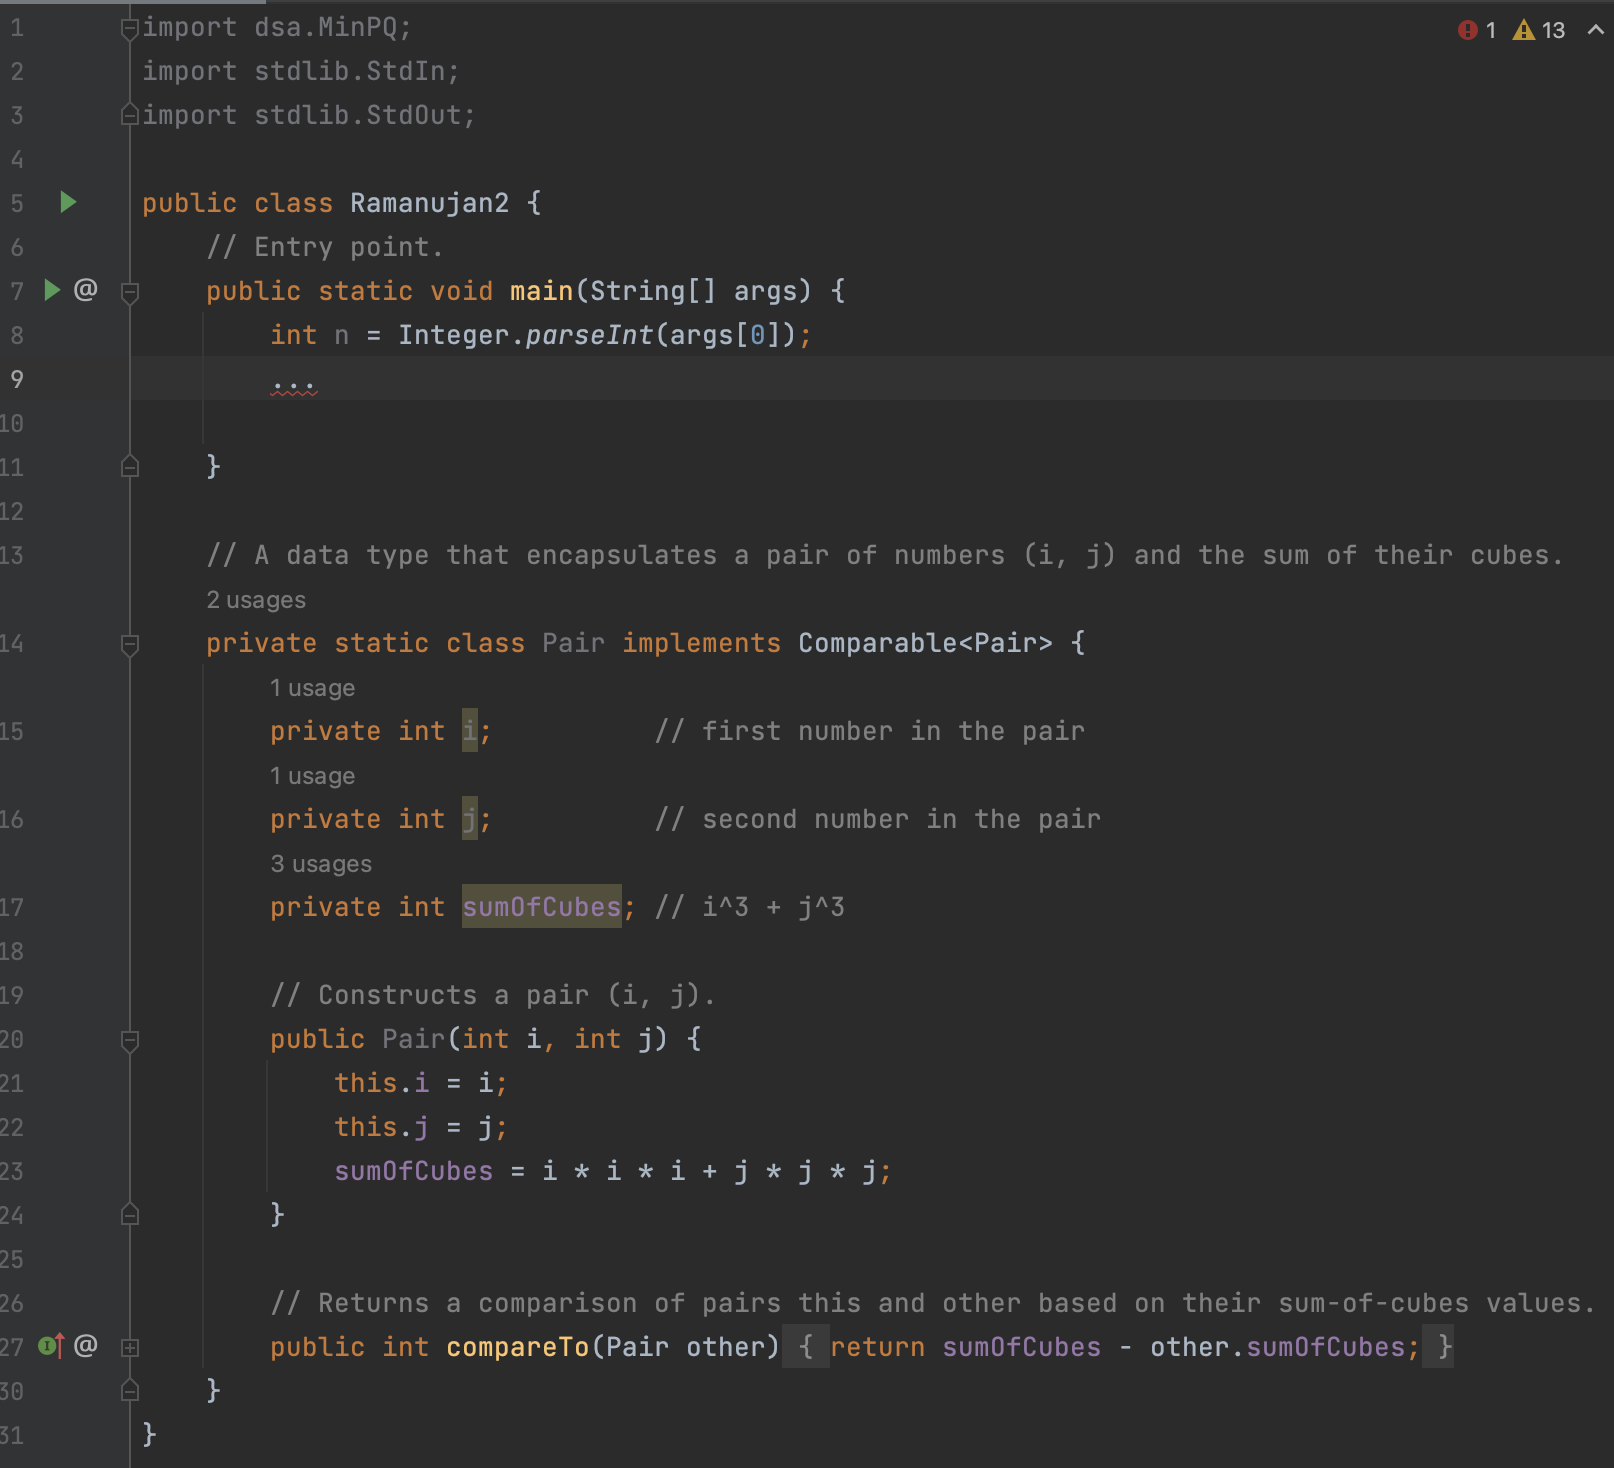Click the highlighted sumOfCubes field declaration
The height and width of the screenshot is (1468, 1614).
coord(541,907)
